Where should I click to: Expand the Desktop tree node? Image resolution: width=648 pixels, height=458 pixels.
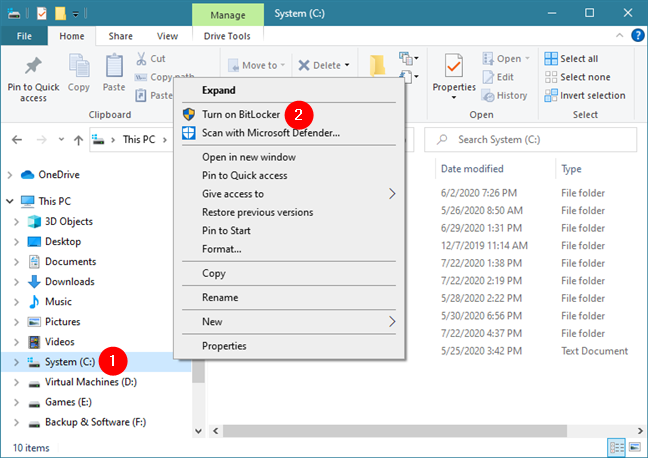tap(17, 242)
